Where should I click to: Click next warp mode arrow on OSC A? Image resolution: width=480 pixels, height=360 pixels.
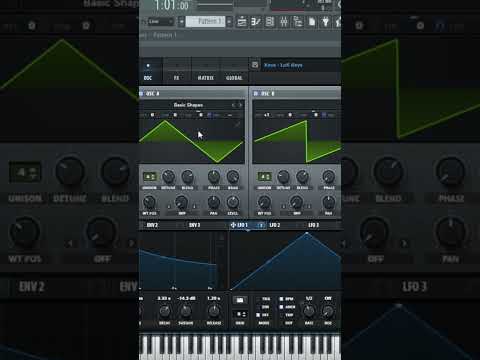coord(195,206)
